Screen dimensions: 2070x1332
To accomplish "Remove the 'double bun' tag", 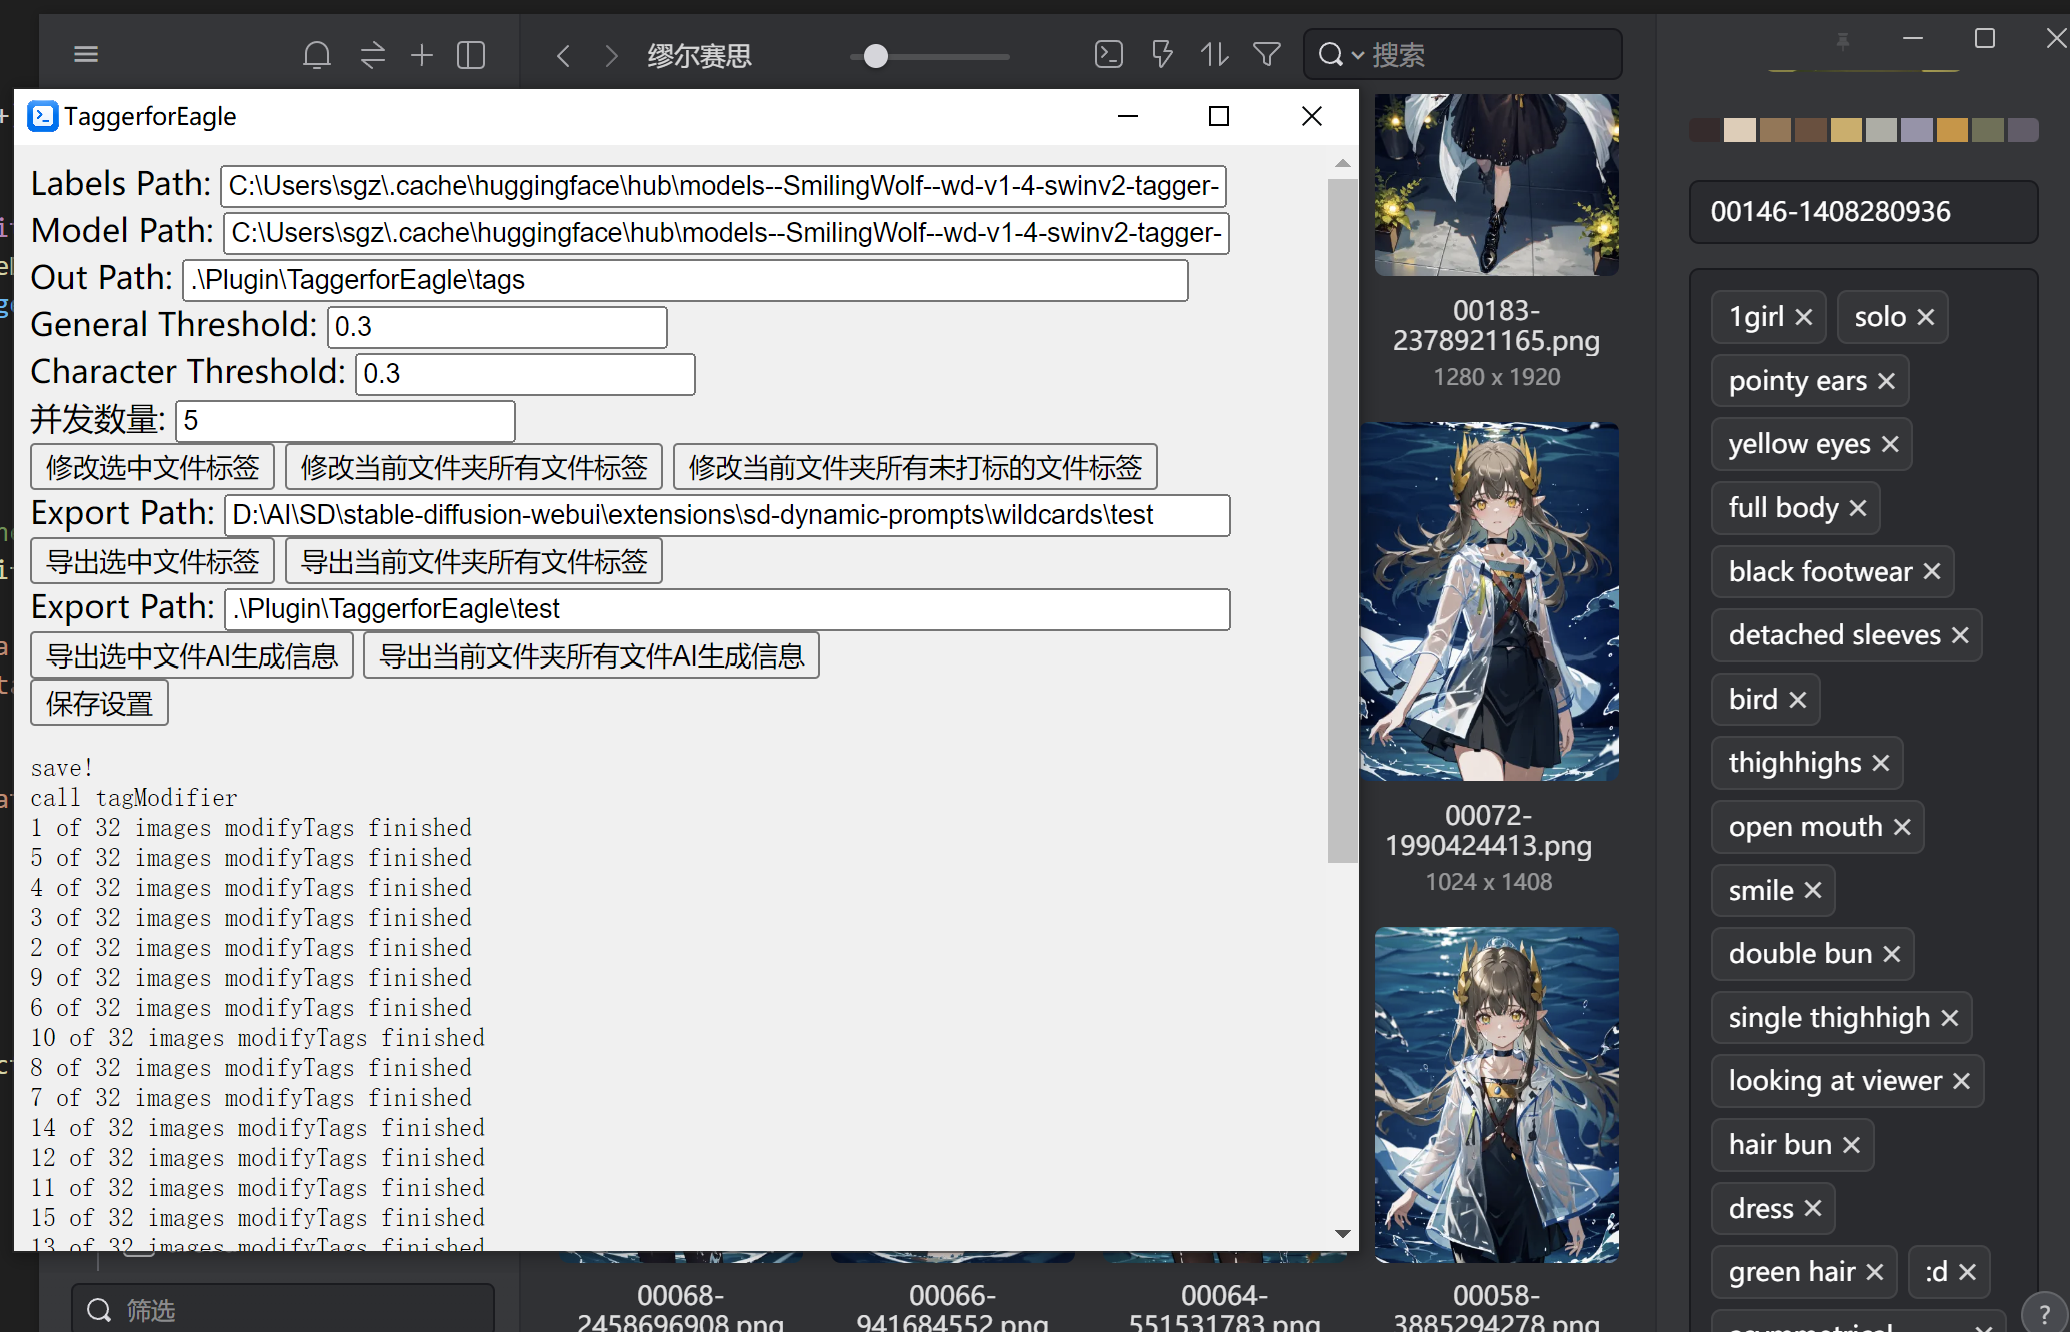I will 1891,954.
